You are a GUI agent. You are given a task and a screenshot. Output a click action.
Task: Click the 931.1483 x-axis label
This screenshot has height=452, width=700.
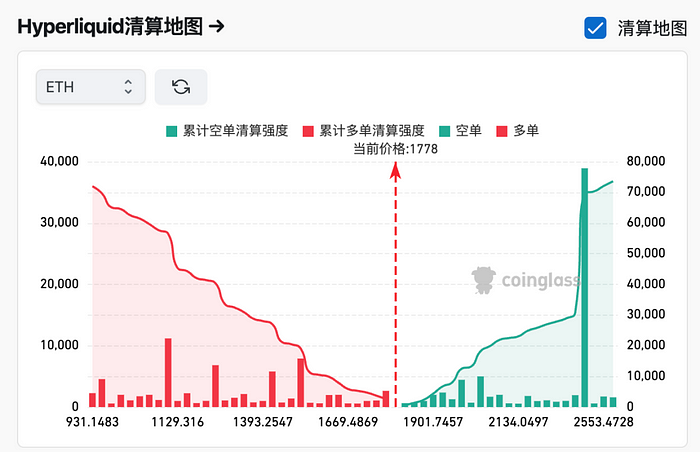tap(91, 423)
